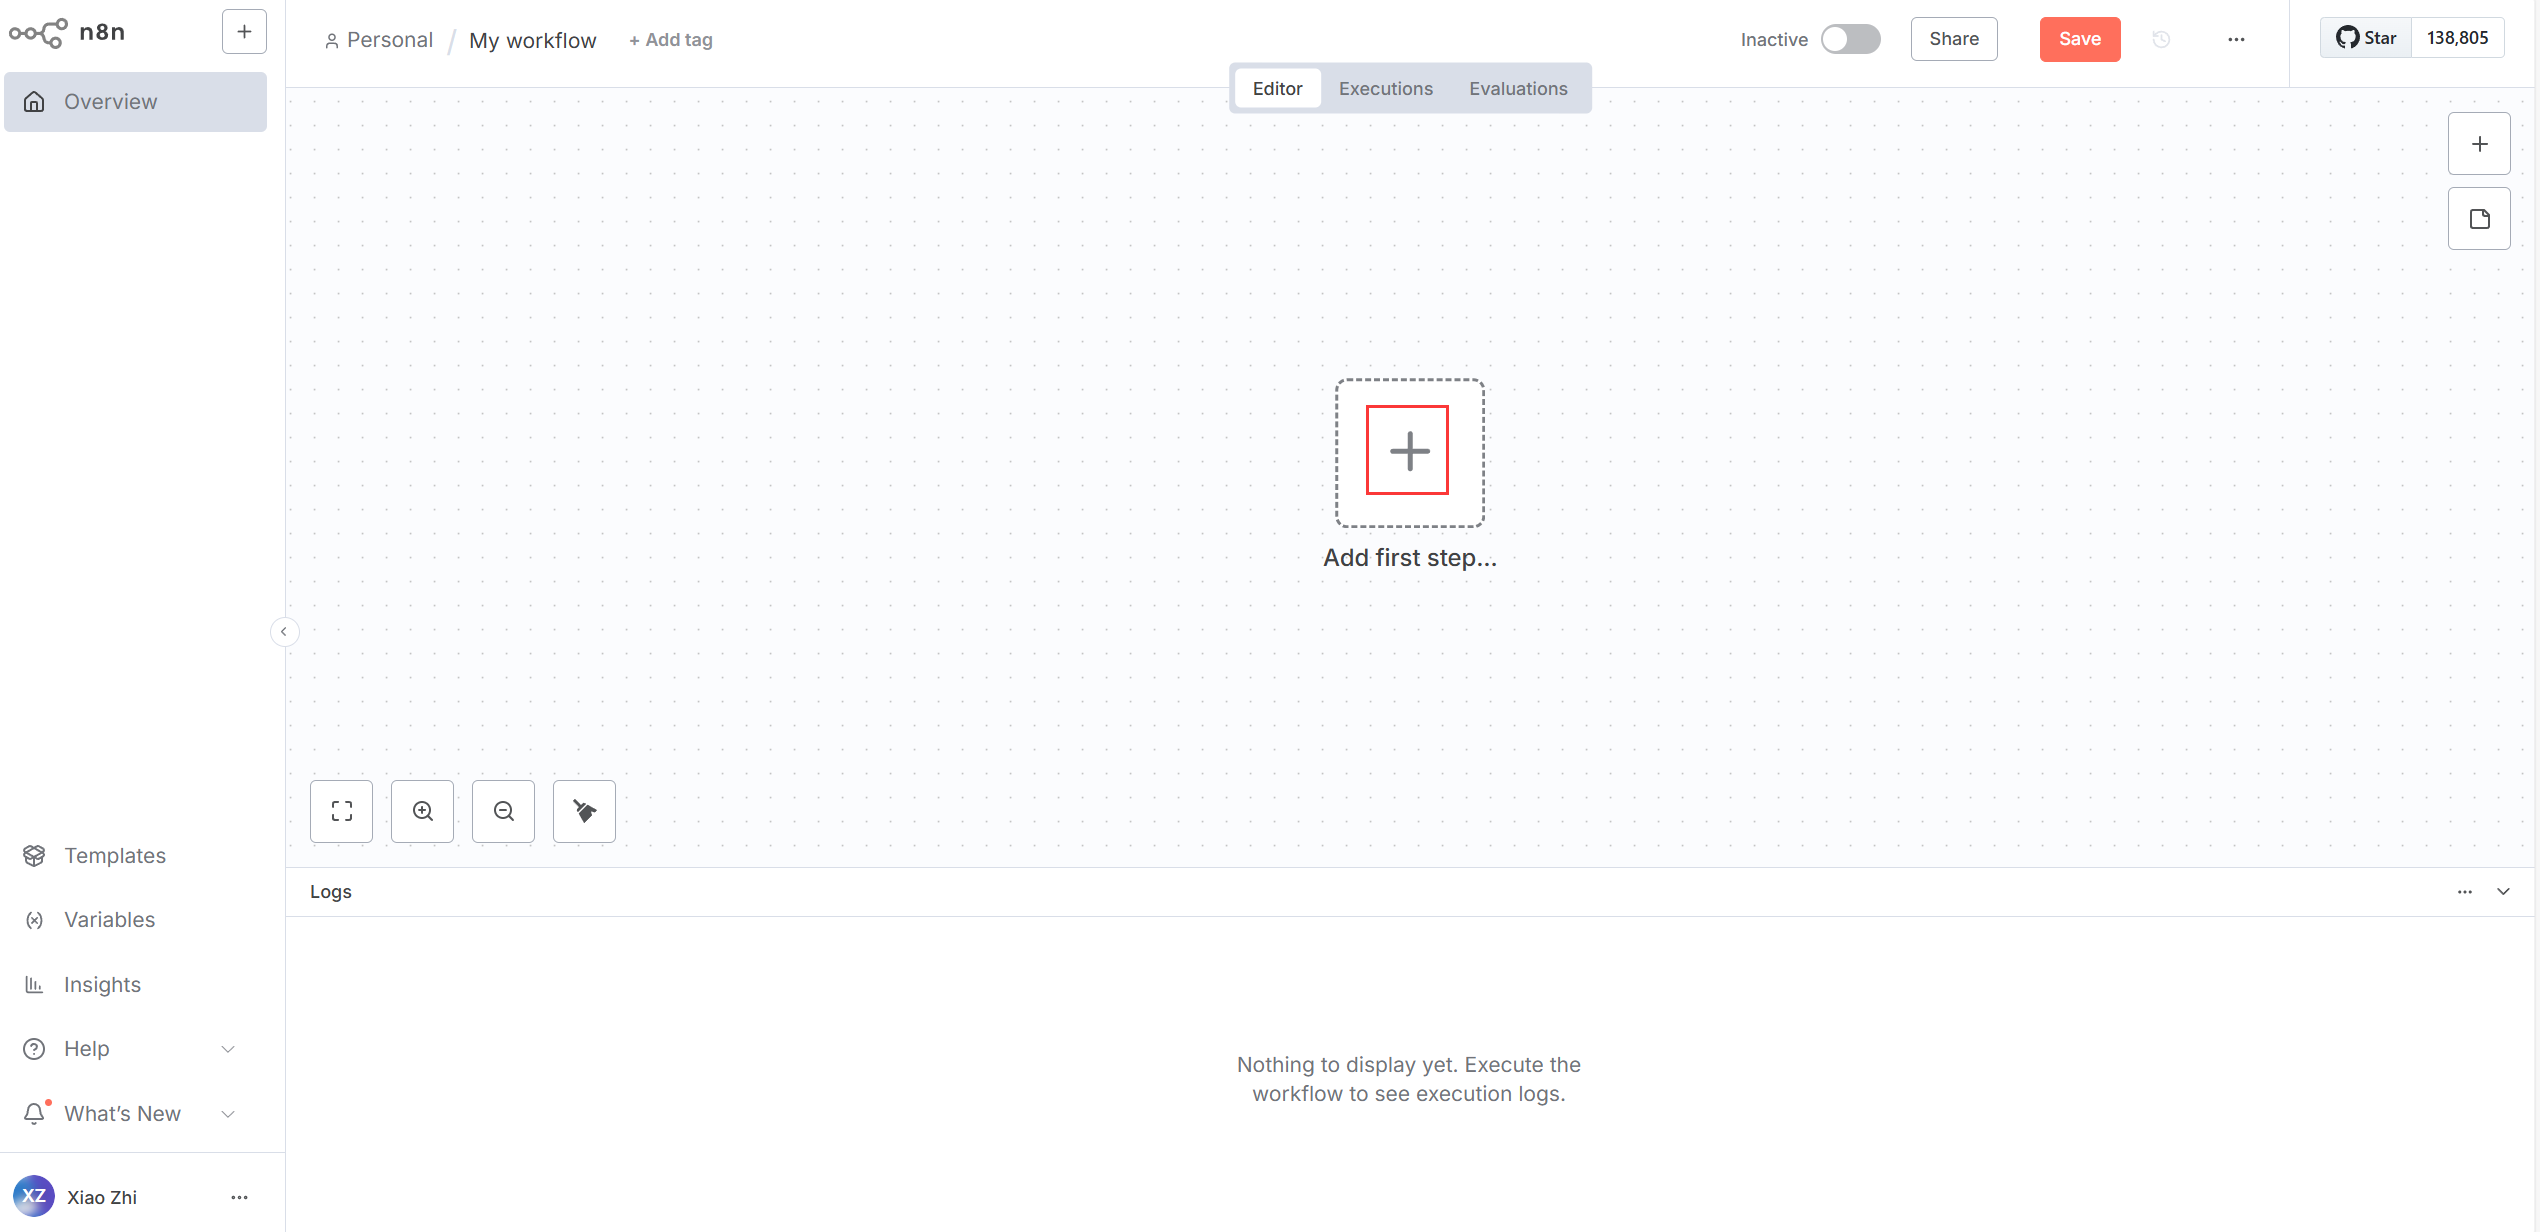Click the zoom out magnifier icon

503,811
